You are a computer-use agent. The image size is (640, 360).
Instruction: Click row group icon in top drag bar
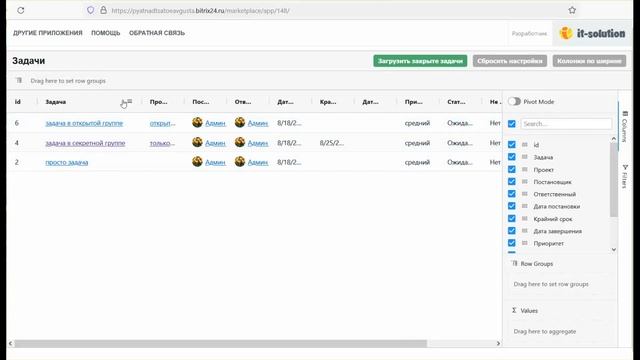click(19, 80)
